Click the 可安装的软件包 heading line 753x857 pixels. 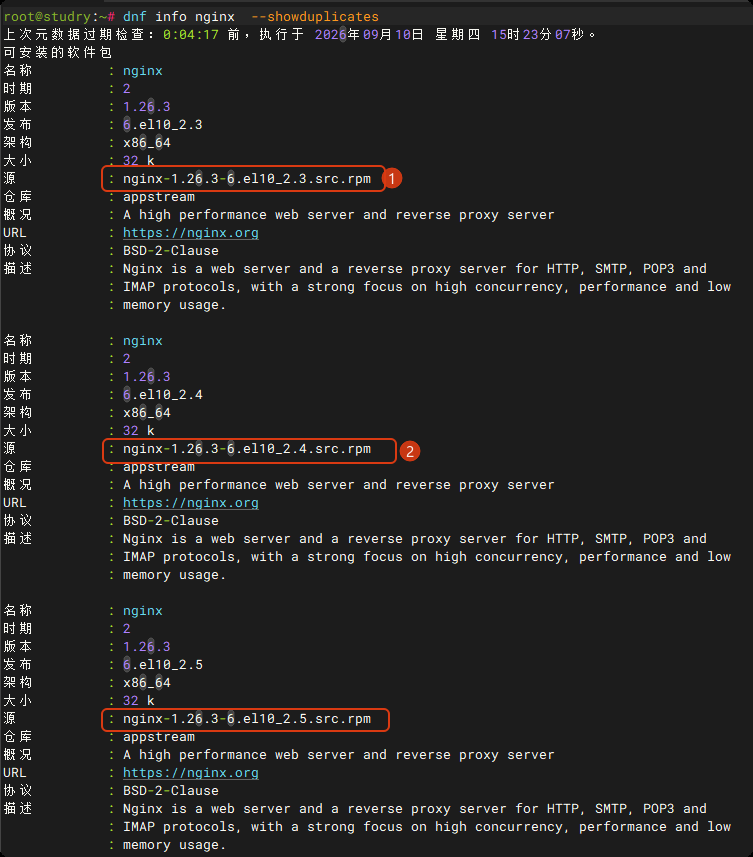point(57,52)
